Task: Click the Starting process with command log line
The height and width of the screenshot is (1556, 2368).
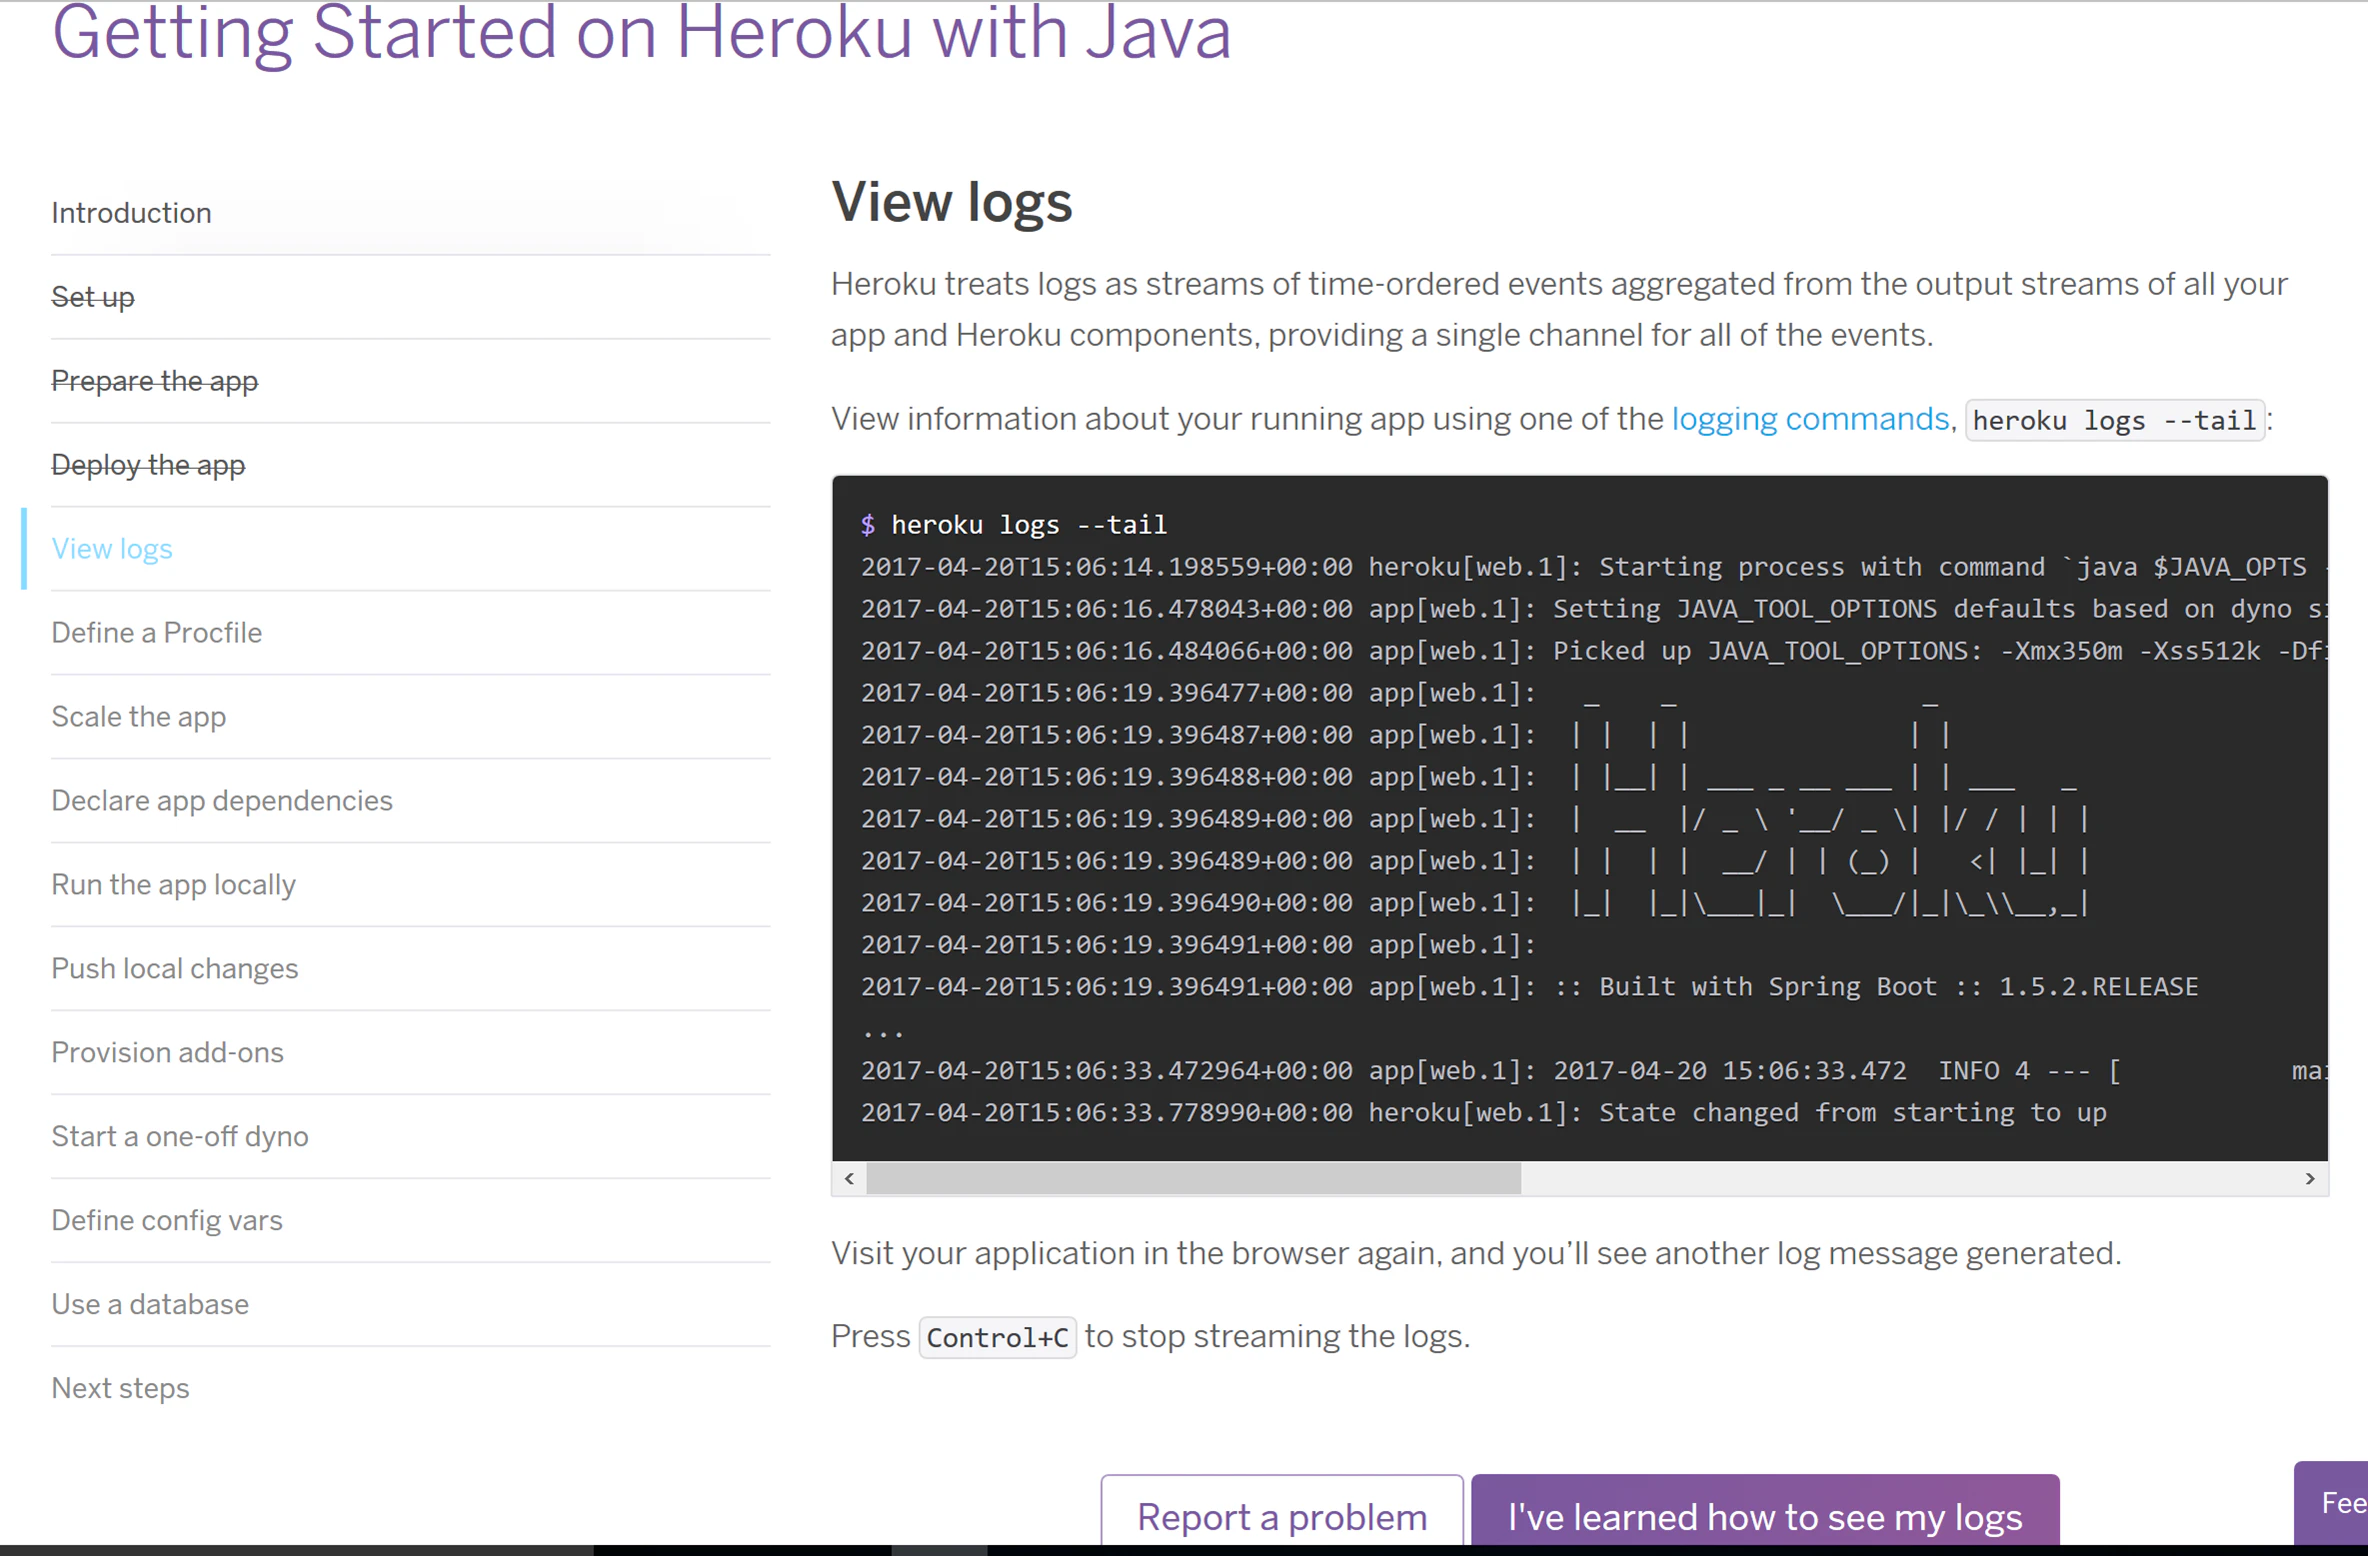Action: click(x=1594, y=567)
